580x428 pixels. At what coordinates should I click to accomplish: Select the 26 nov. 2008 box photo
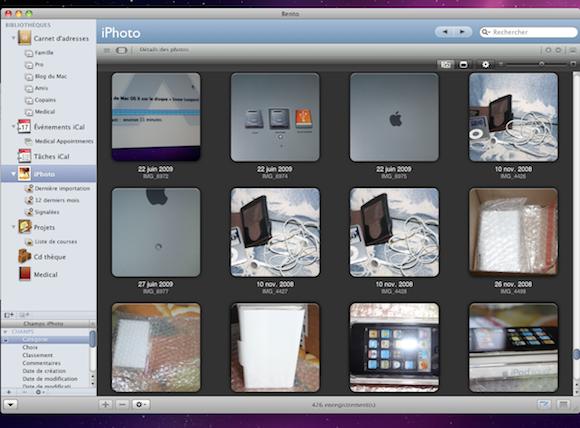(513, 232)
